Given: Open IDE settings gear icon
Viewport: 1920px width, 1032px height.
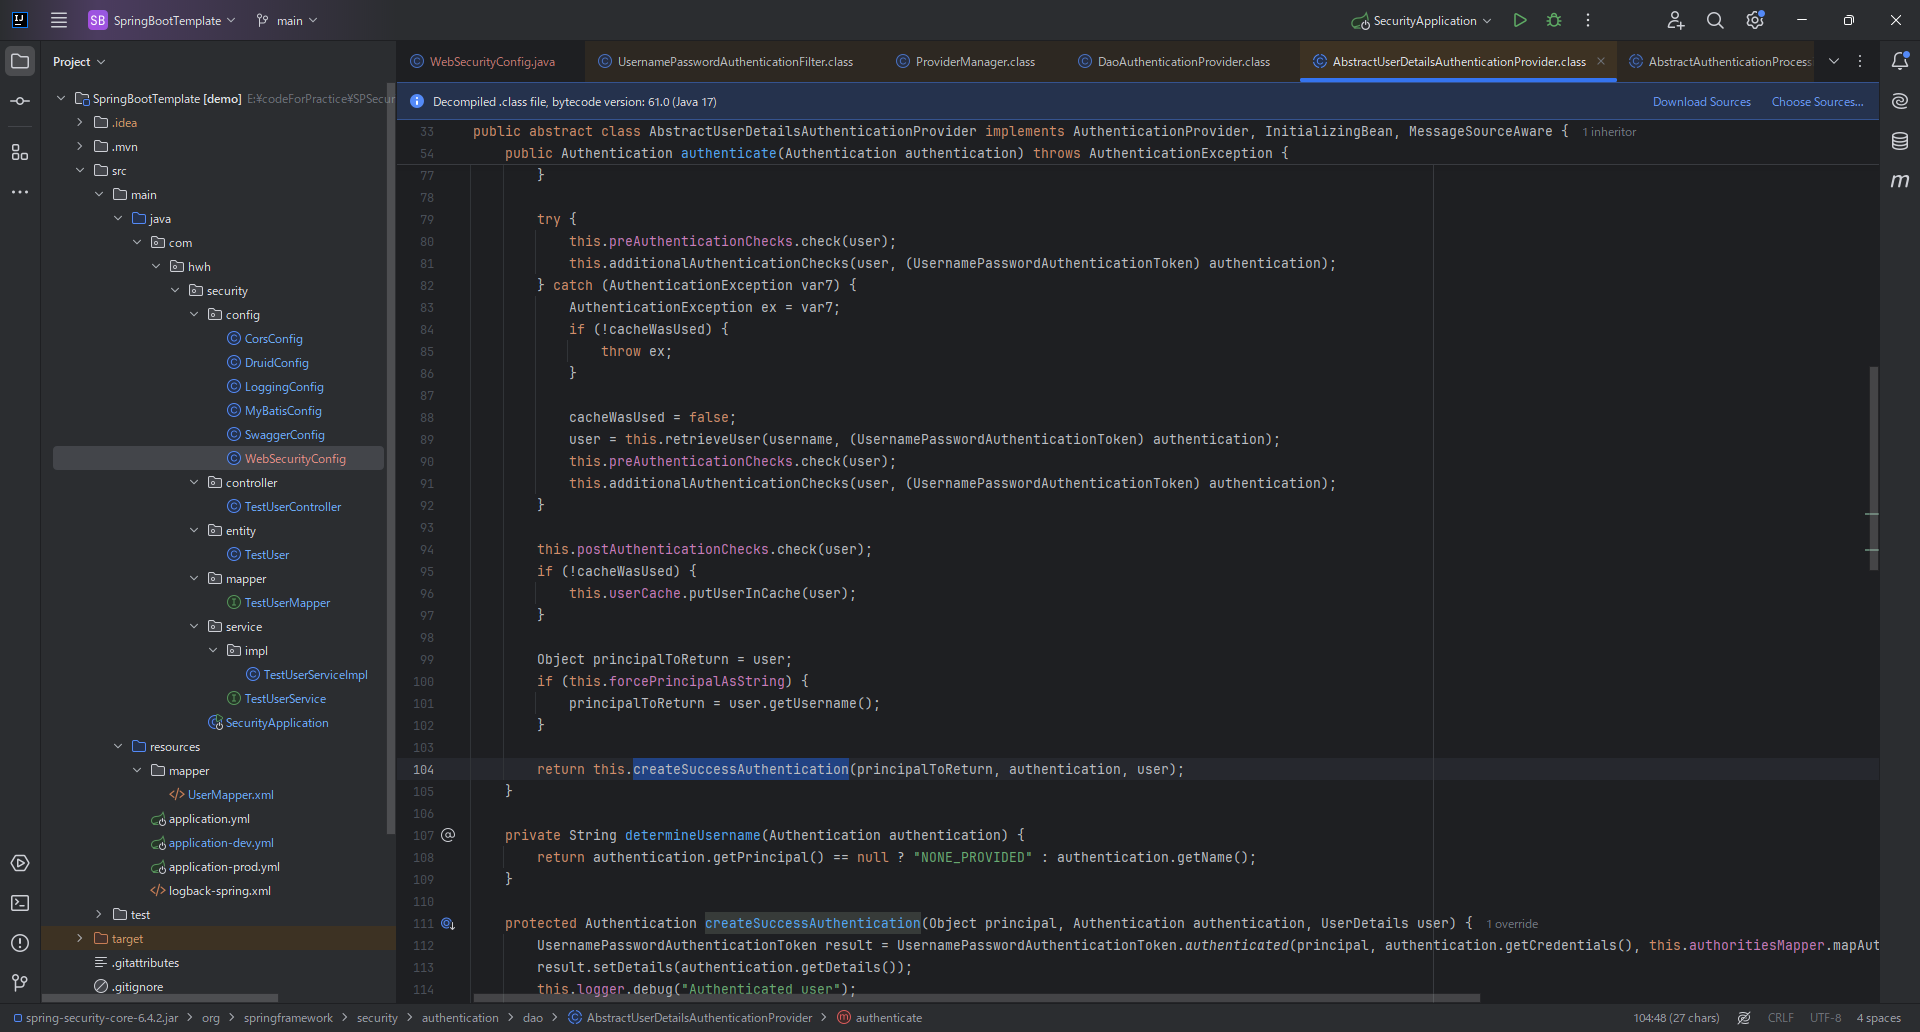Looking at the screenshot, I should coord(1755,20).
